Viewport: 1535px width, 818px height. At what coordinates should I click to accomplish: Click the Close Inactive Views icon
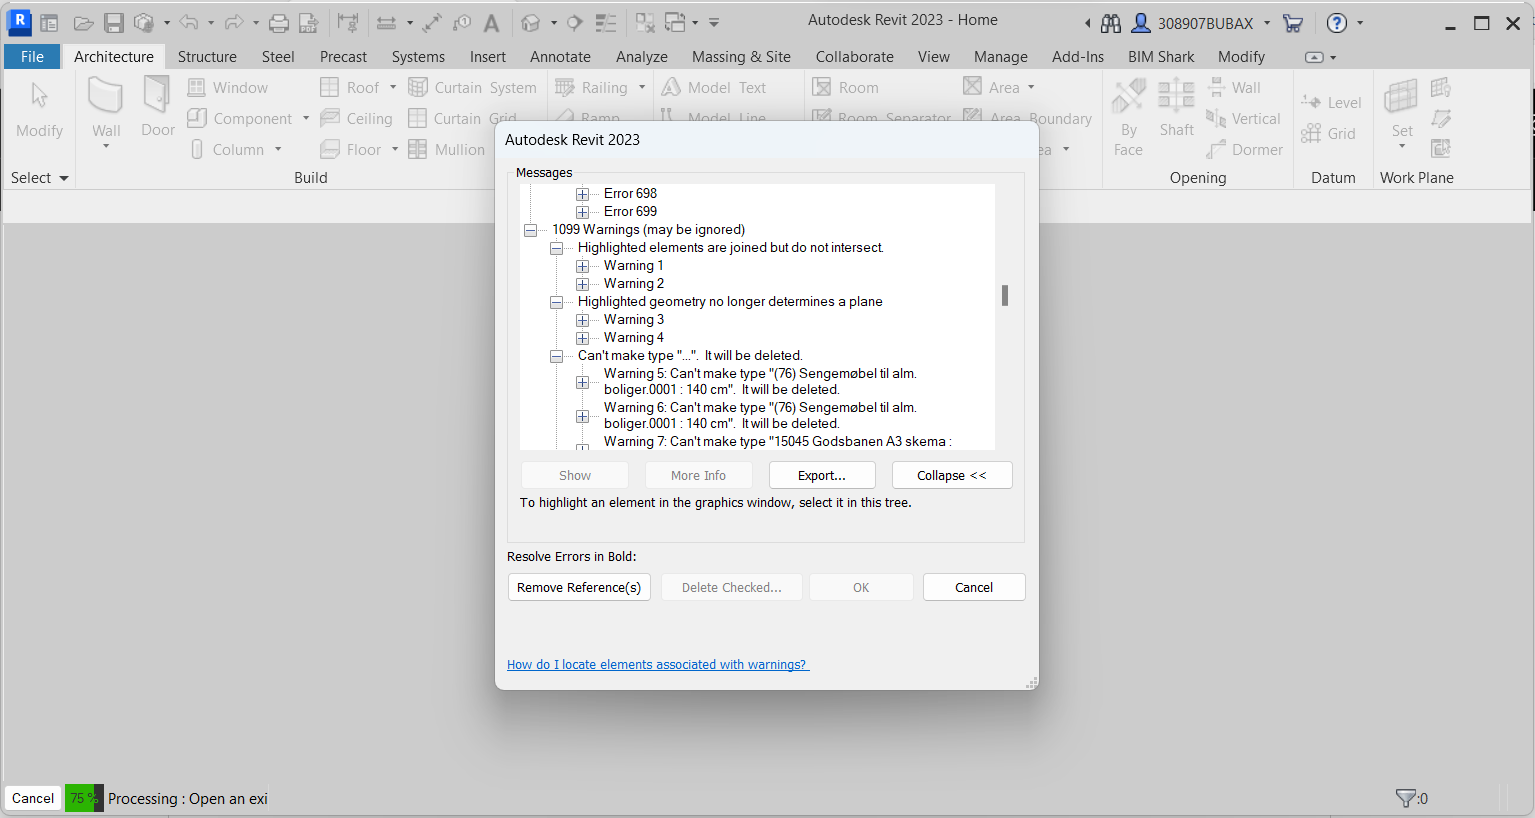point(645,22)
